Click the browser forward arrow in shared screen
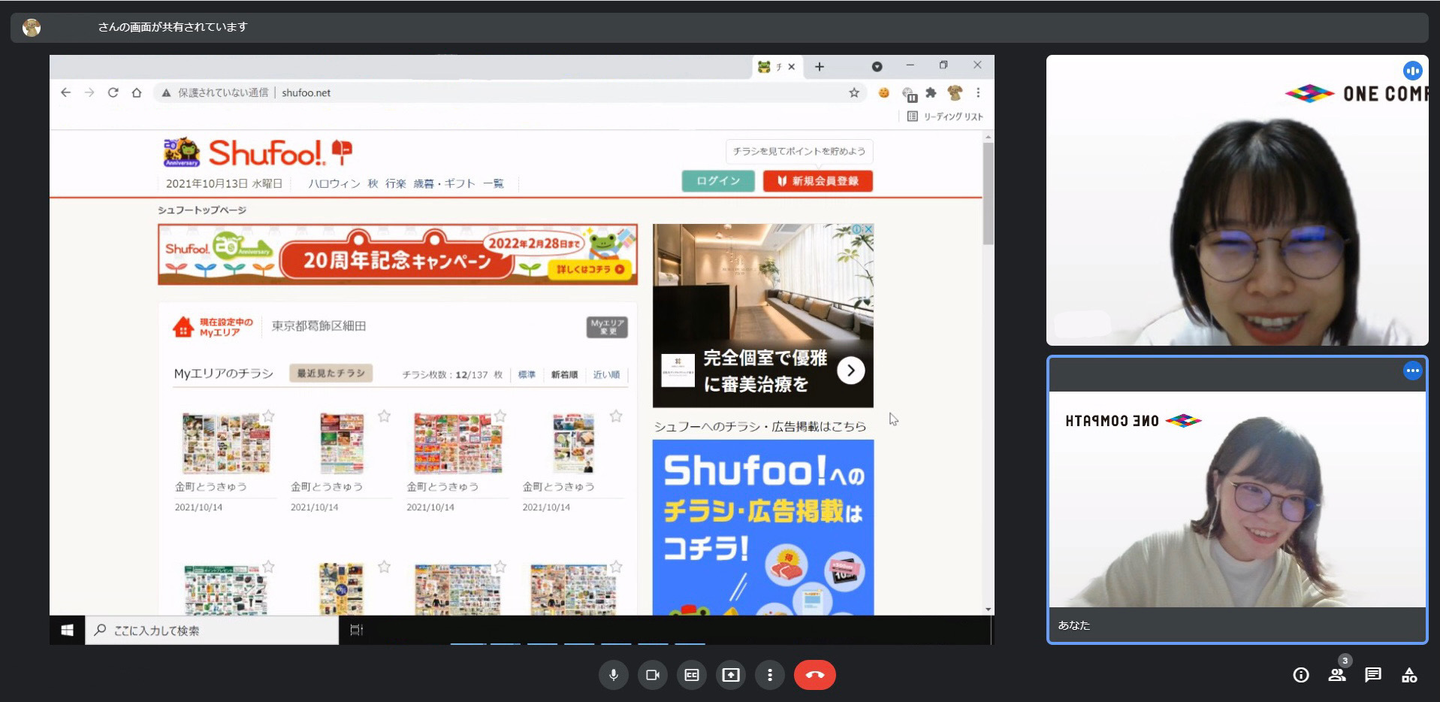The image size is (1440, 702). pyautogui.click(x=89, y=92)
